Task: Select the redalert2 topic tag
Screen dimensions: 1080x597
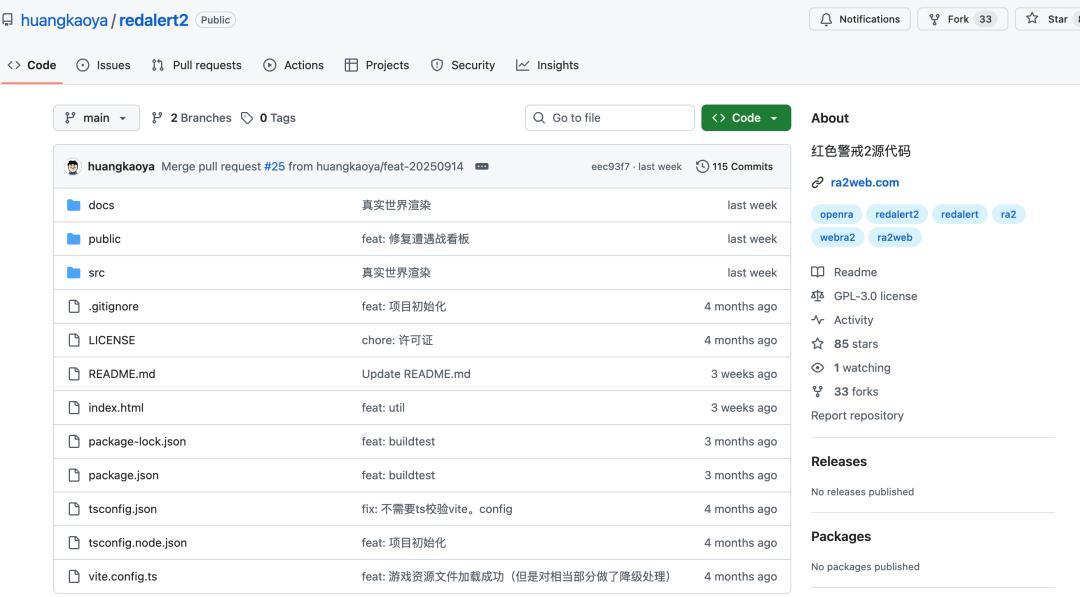Action: (896, 214)
